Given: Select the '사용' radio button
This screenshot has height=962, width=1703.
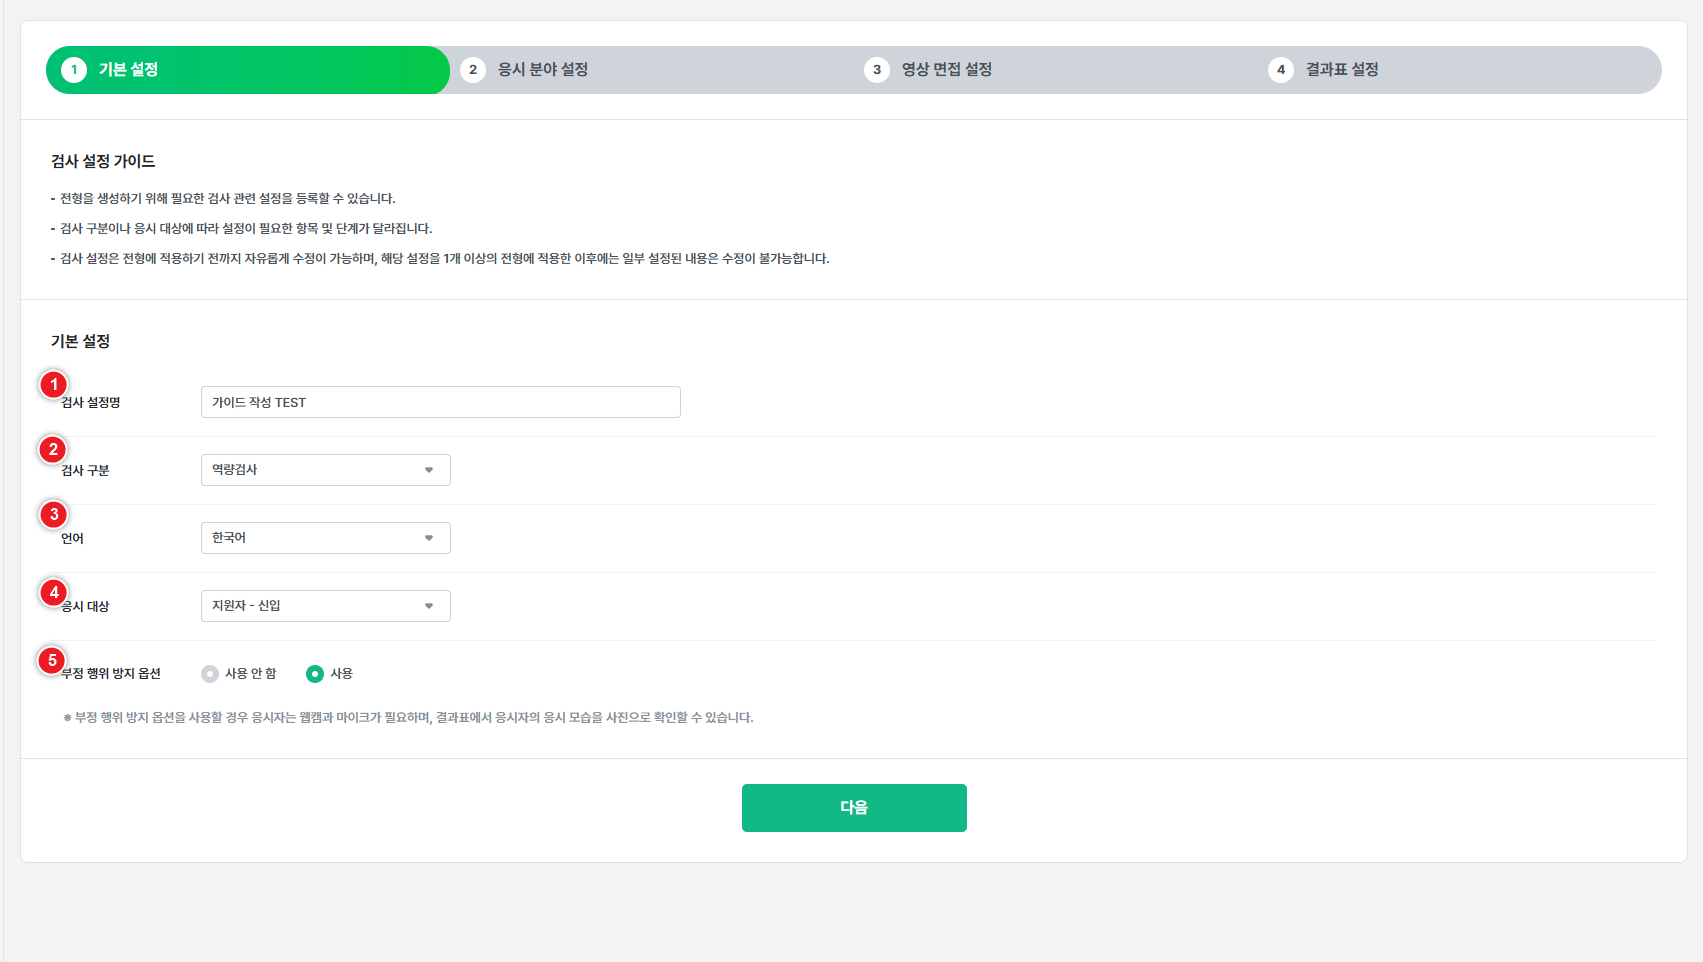Looking at the screenshot, I should click(x=315, y=674).
